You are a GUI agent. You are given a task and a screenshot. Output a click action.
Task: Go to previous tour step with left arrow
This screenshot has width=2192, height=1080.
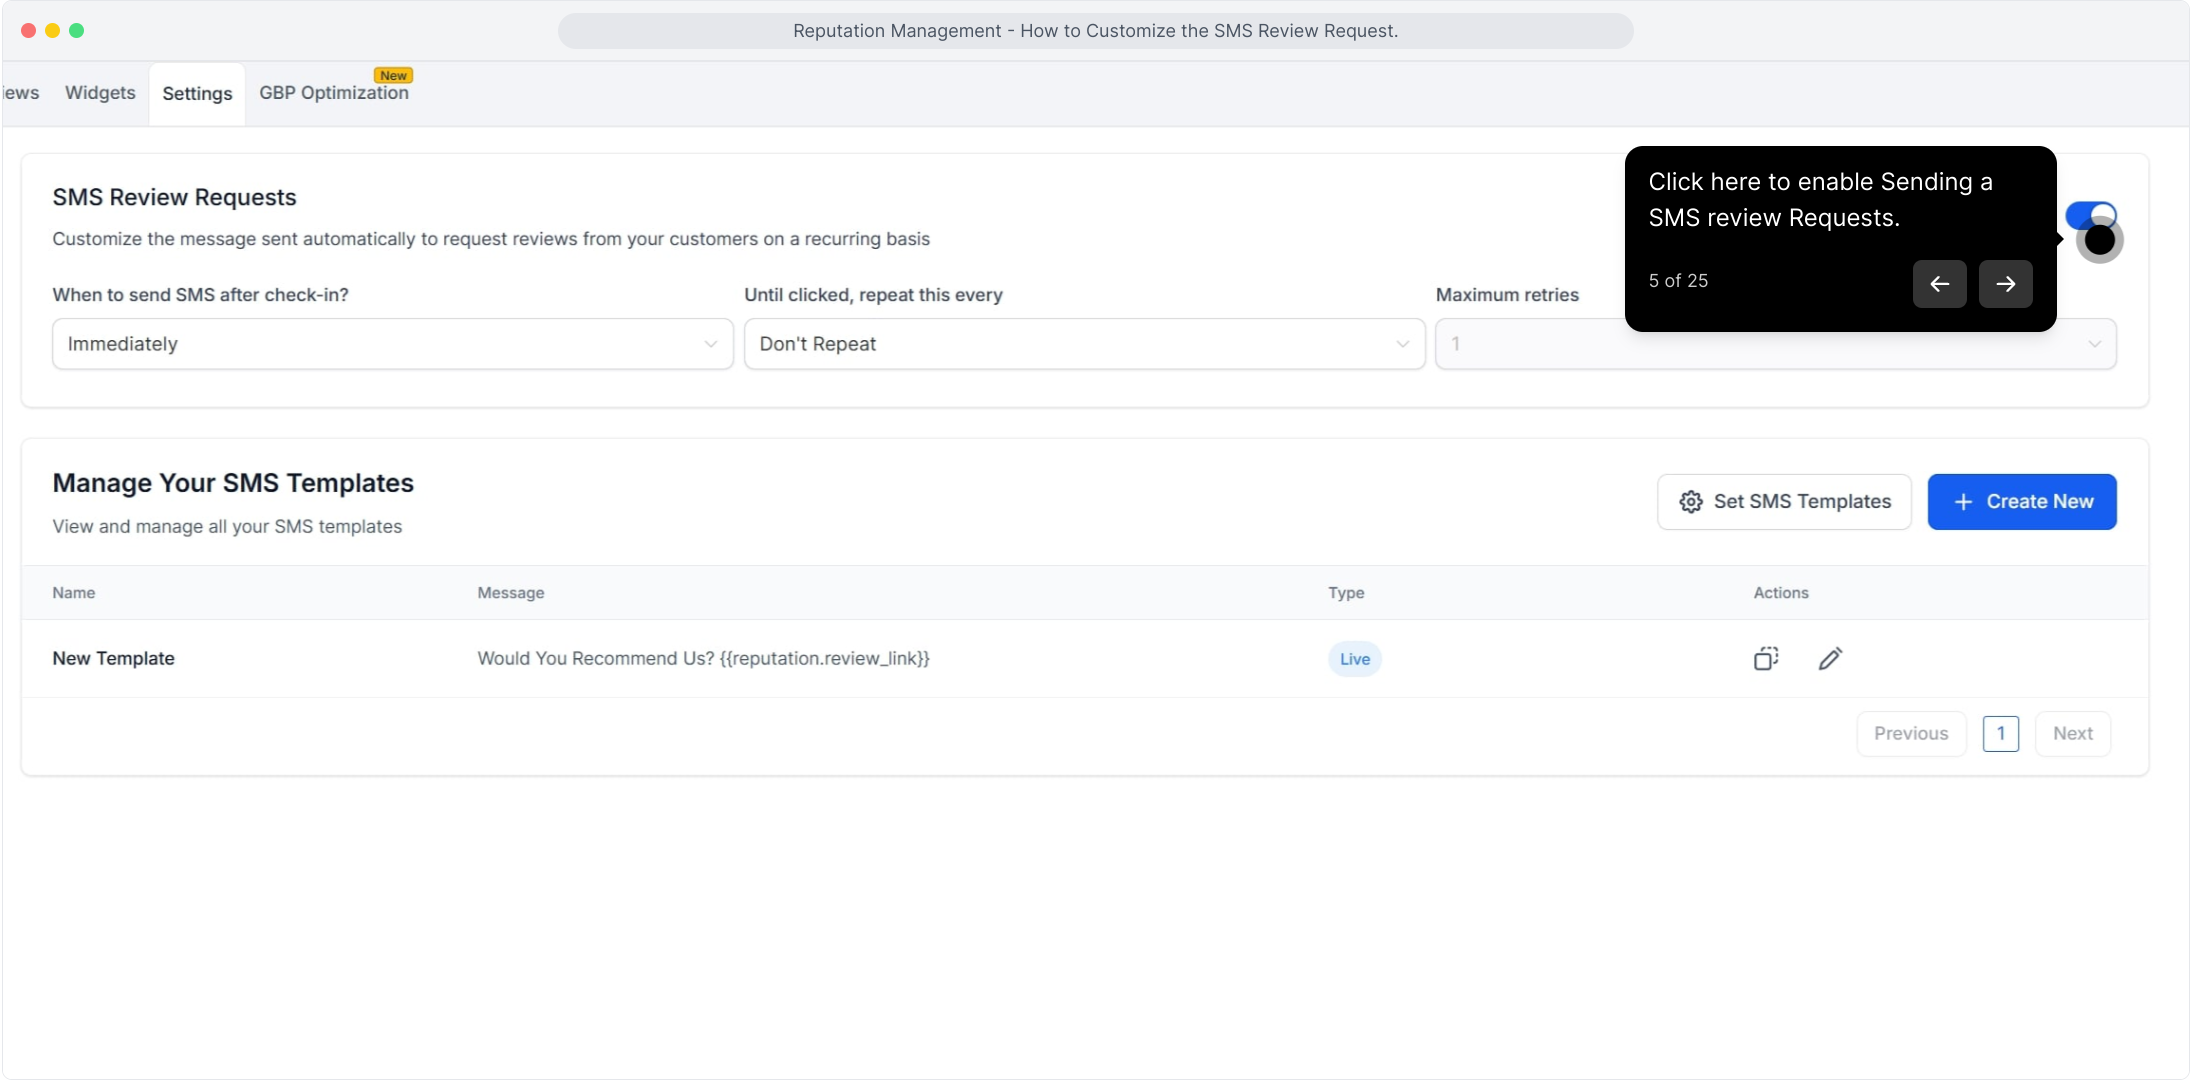click(x=1939, y=284)
